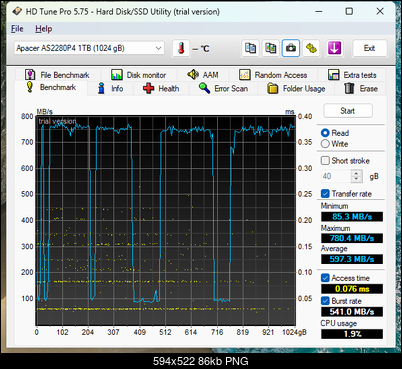Viewport: 402px width, 369px height.
Task: Copy screenshot to clipboard icon
Action: [270, 48]
